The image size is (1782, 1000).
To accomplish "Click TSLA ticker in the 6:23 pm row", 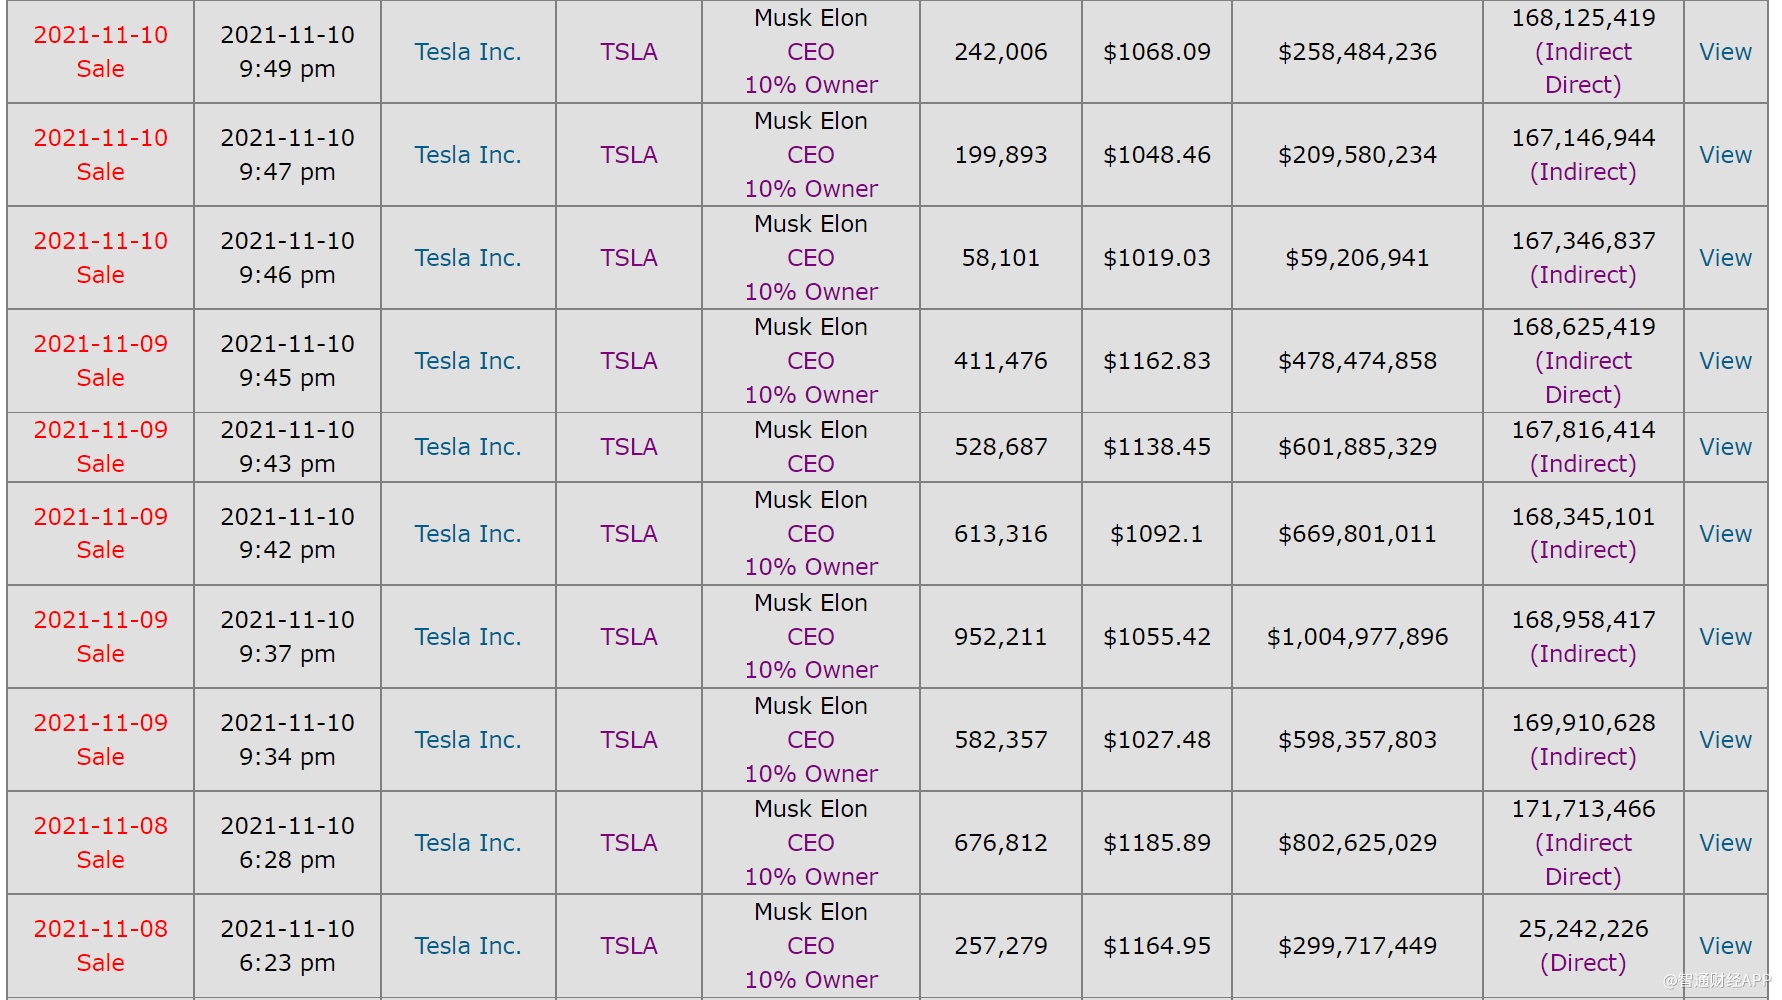I will (x=628, y=946).
